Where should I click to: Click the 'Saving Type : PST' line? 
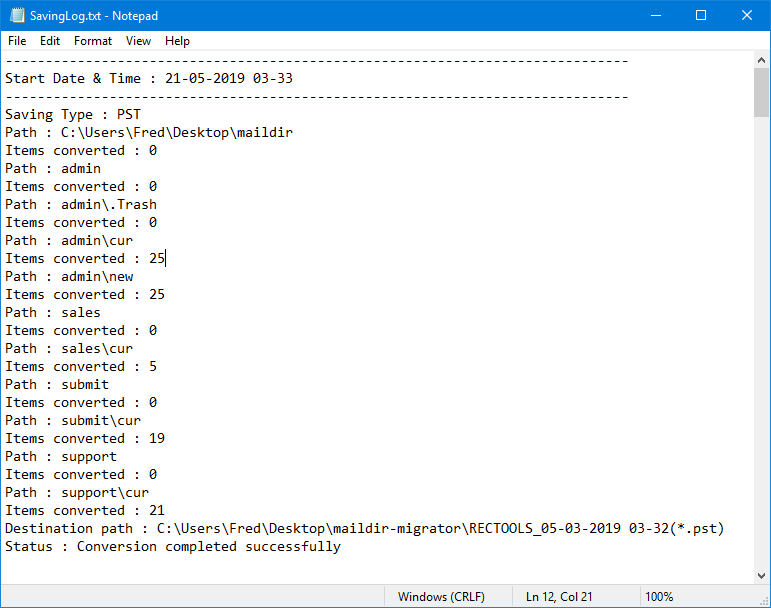[x=73, y=115]
